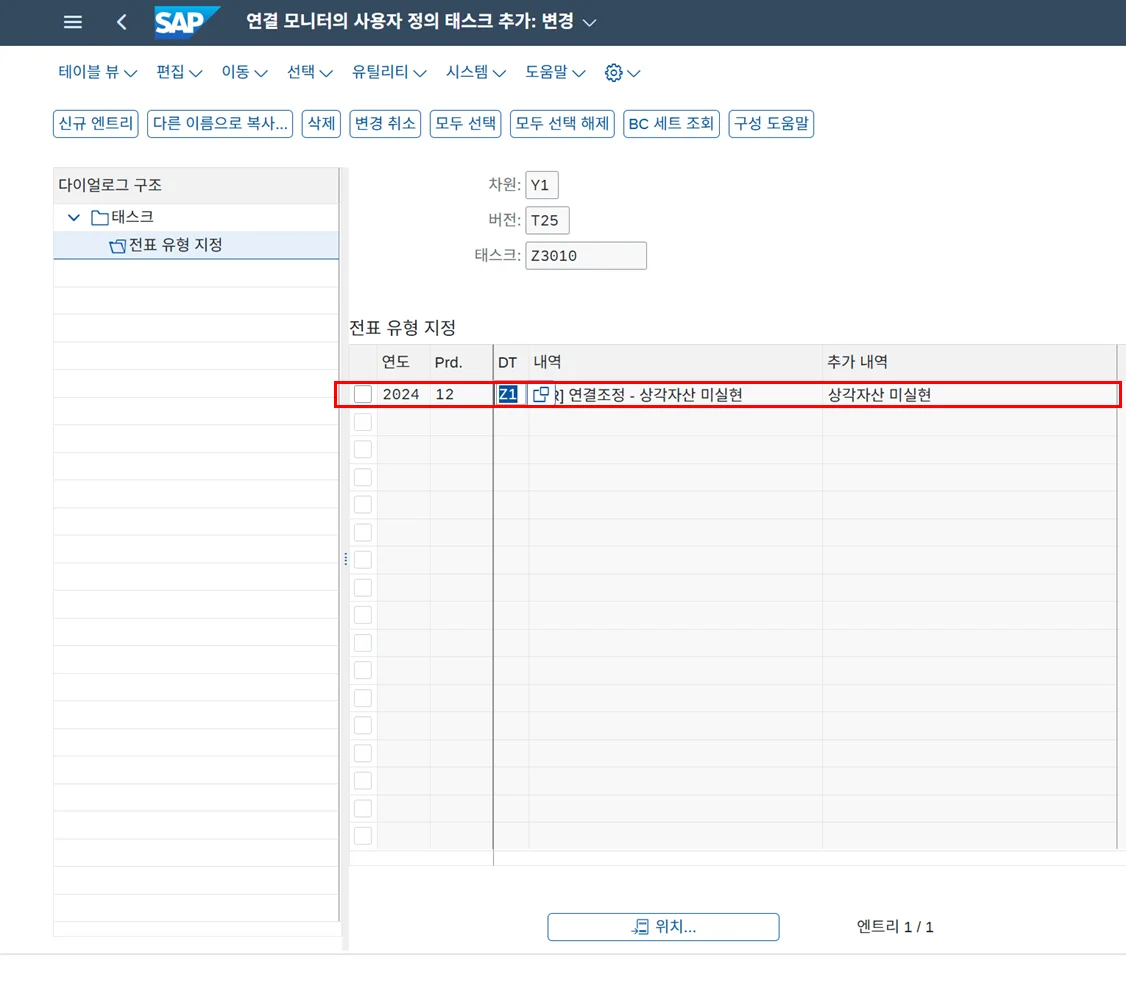
Task: Open the hamburger navigation menu
Action: tap(73, 22)
